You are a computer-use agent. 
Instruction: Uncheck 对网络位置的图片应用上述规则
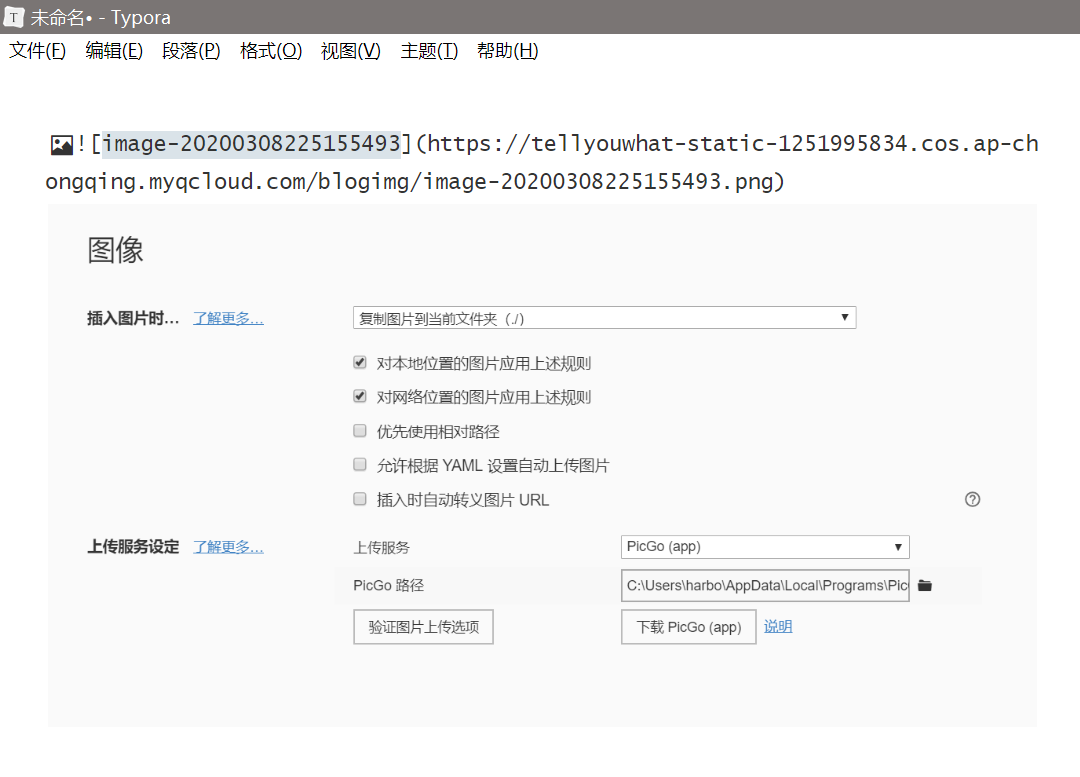pos(359,396)
